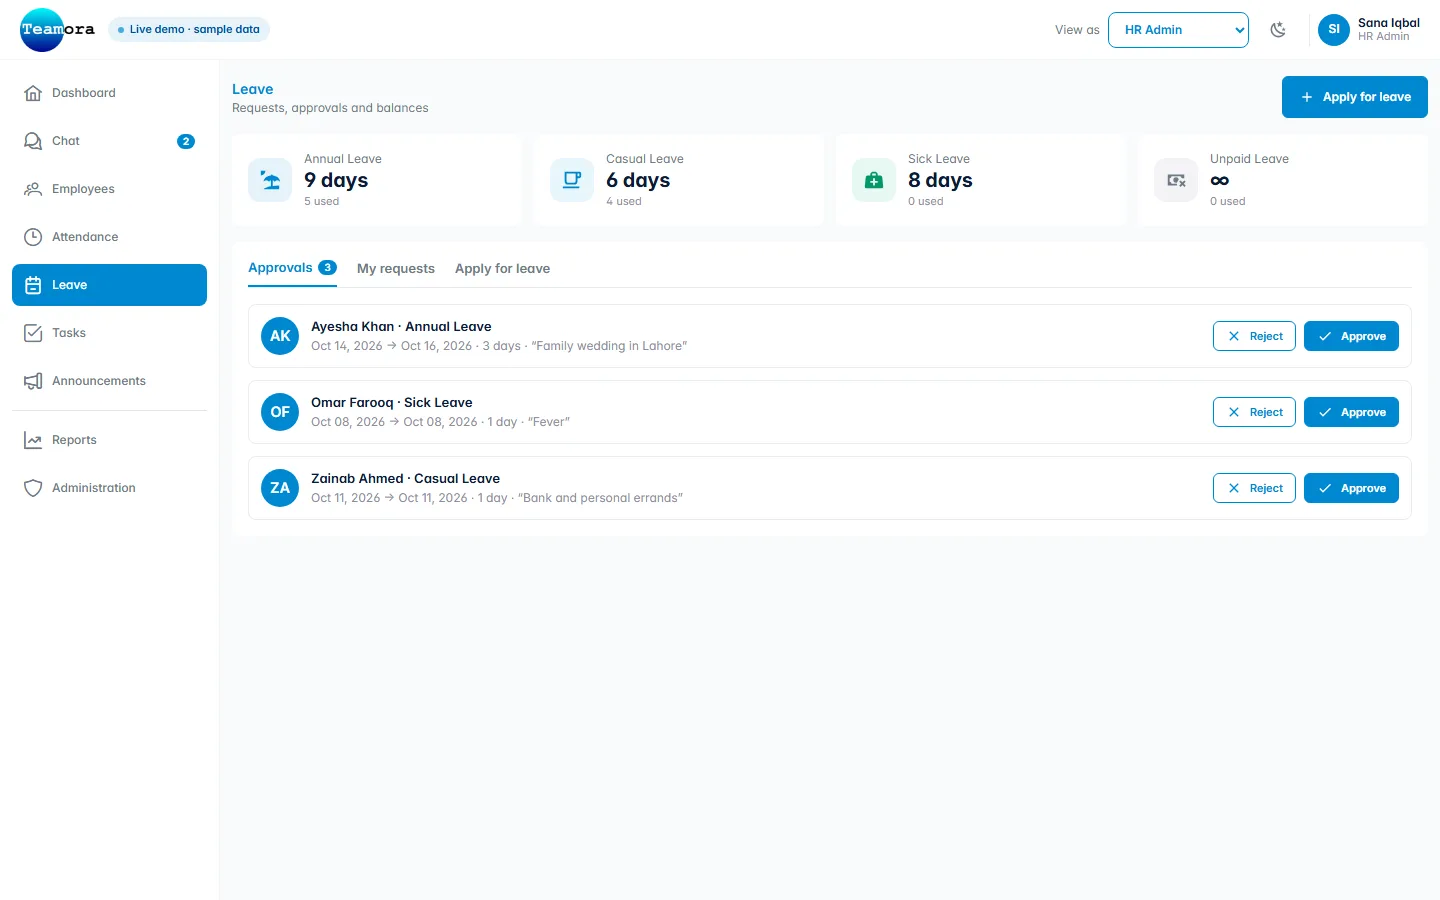Toggle dark mode moon icon
1440x900 pixels.
coord(1278,30)
